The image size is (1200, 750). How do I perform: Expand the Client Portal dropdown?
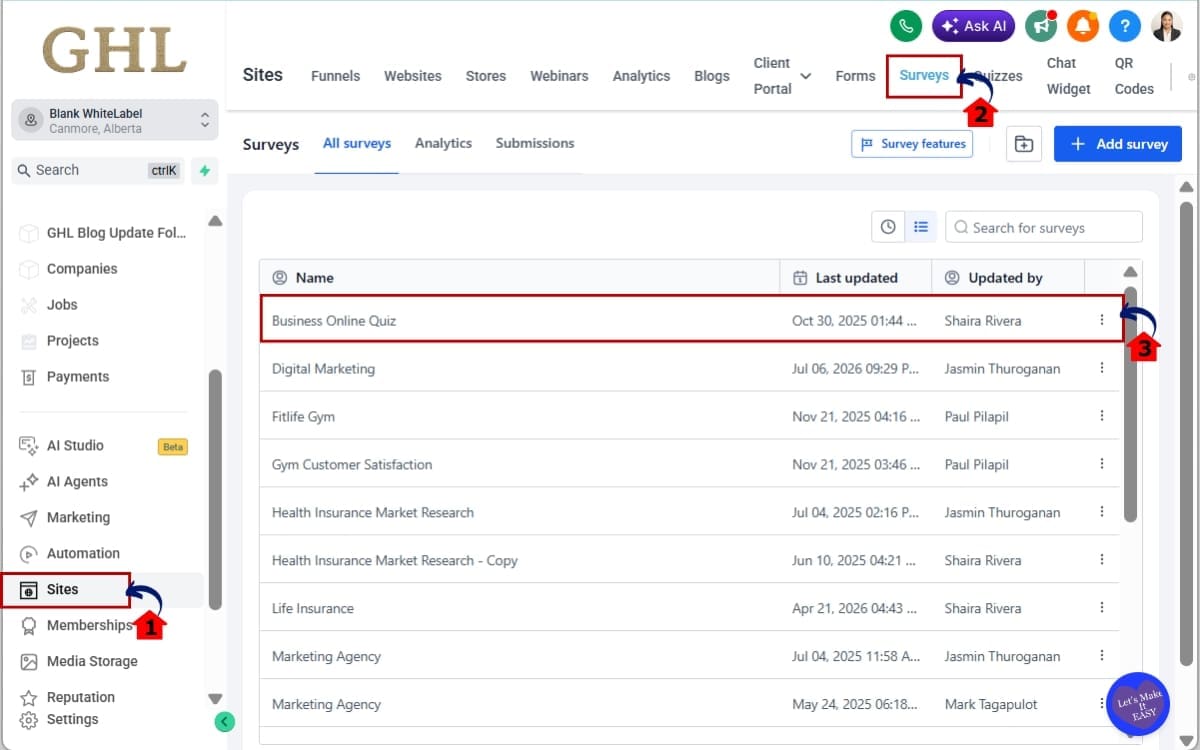782,76
